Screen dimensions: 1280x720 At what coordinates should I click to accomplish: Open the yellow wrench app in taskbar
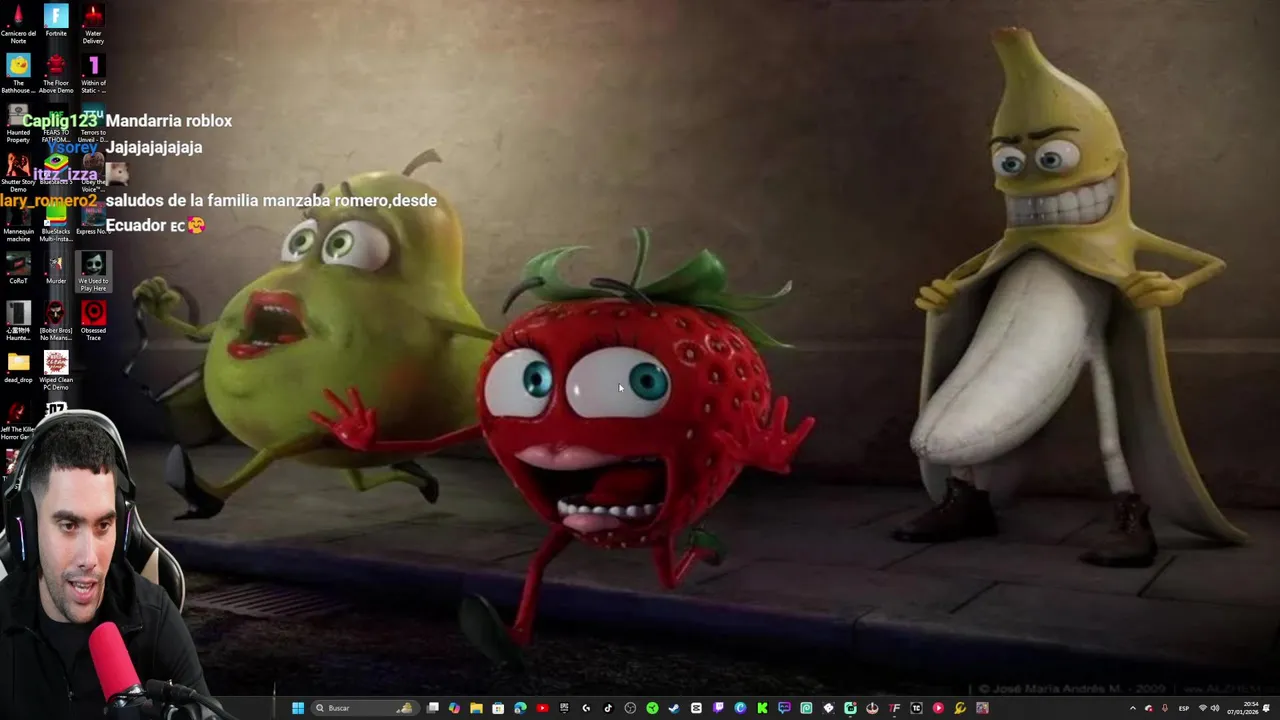960,708
